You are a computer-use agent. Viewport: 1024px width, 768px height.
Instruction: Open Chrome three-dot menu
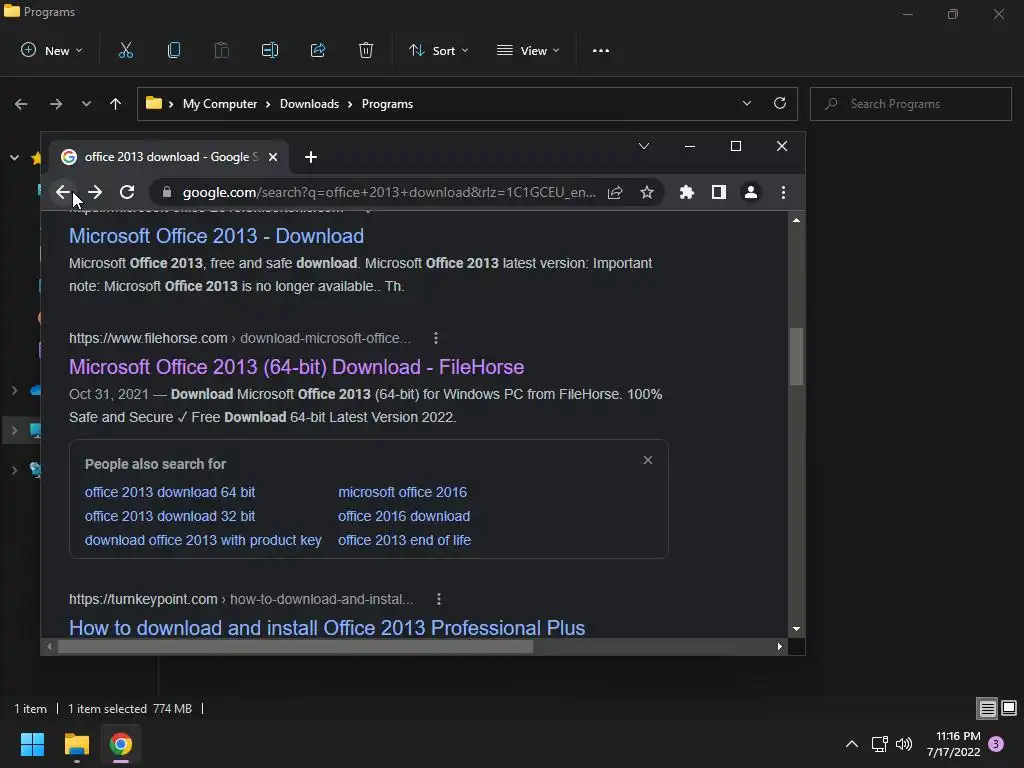coord(783,192)
